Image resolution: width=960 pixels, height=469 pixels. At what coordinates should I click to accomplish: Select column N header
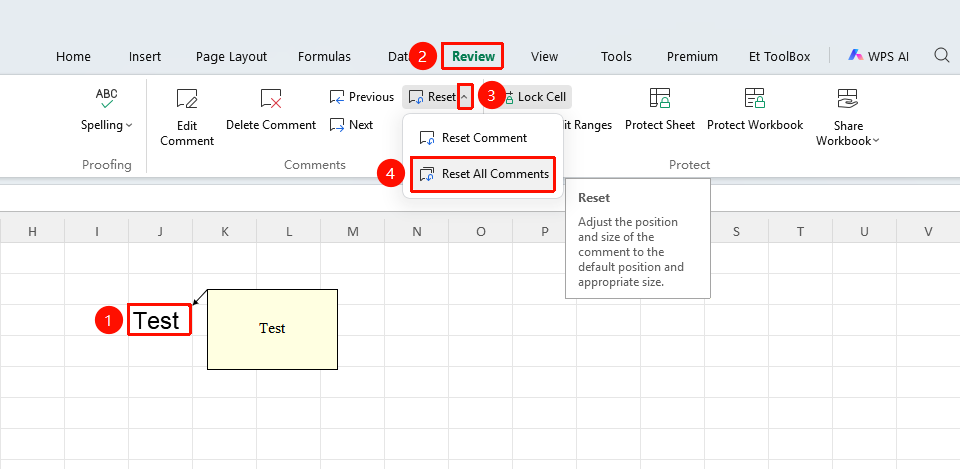[417, 231]
